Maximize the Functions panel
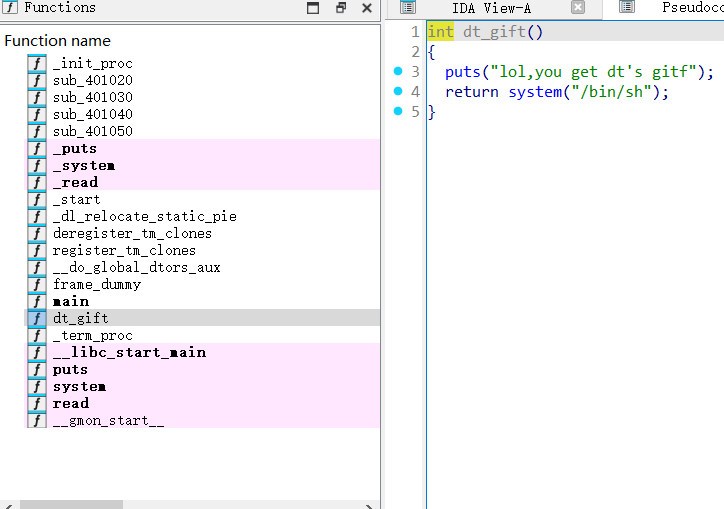724x509 pixels. (x=313, y=7)
